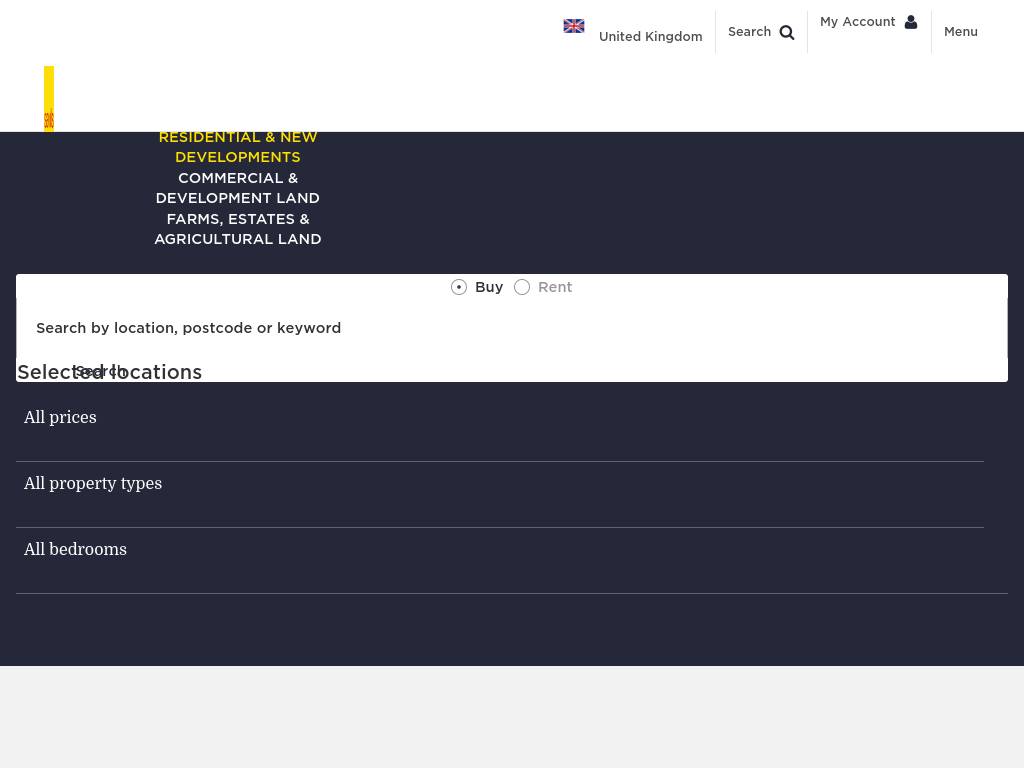
Task: Switch to Residential & New Developments tab
Action: click(x=238, y=147)
